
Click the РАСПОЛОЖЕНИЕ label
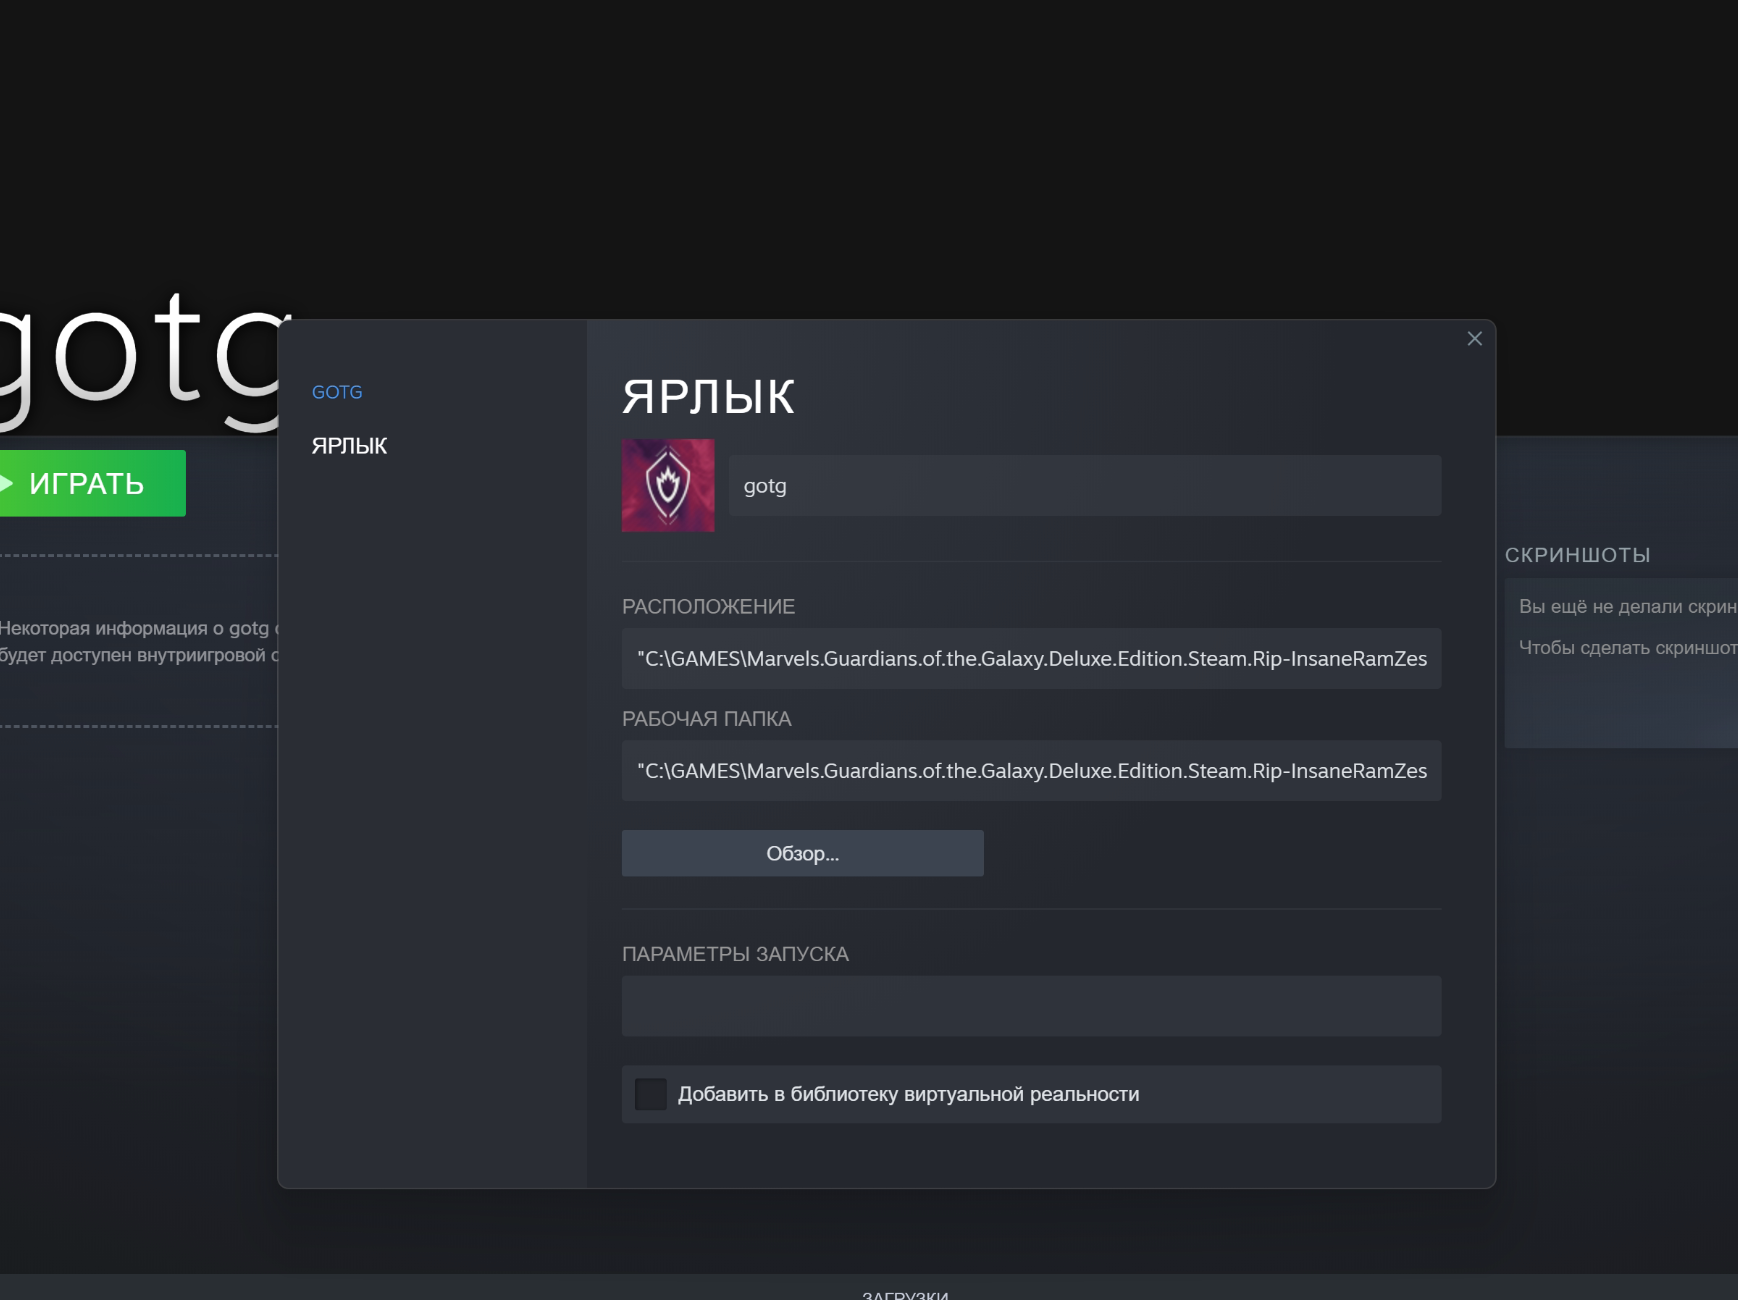pos(708,606)
